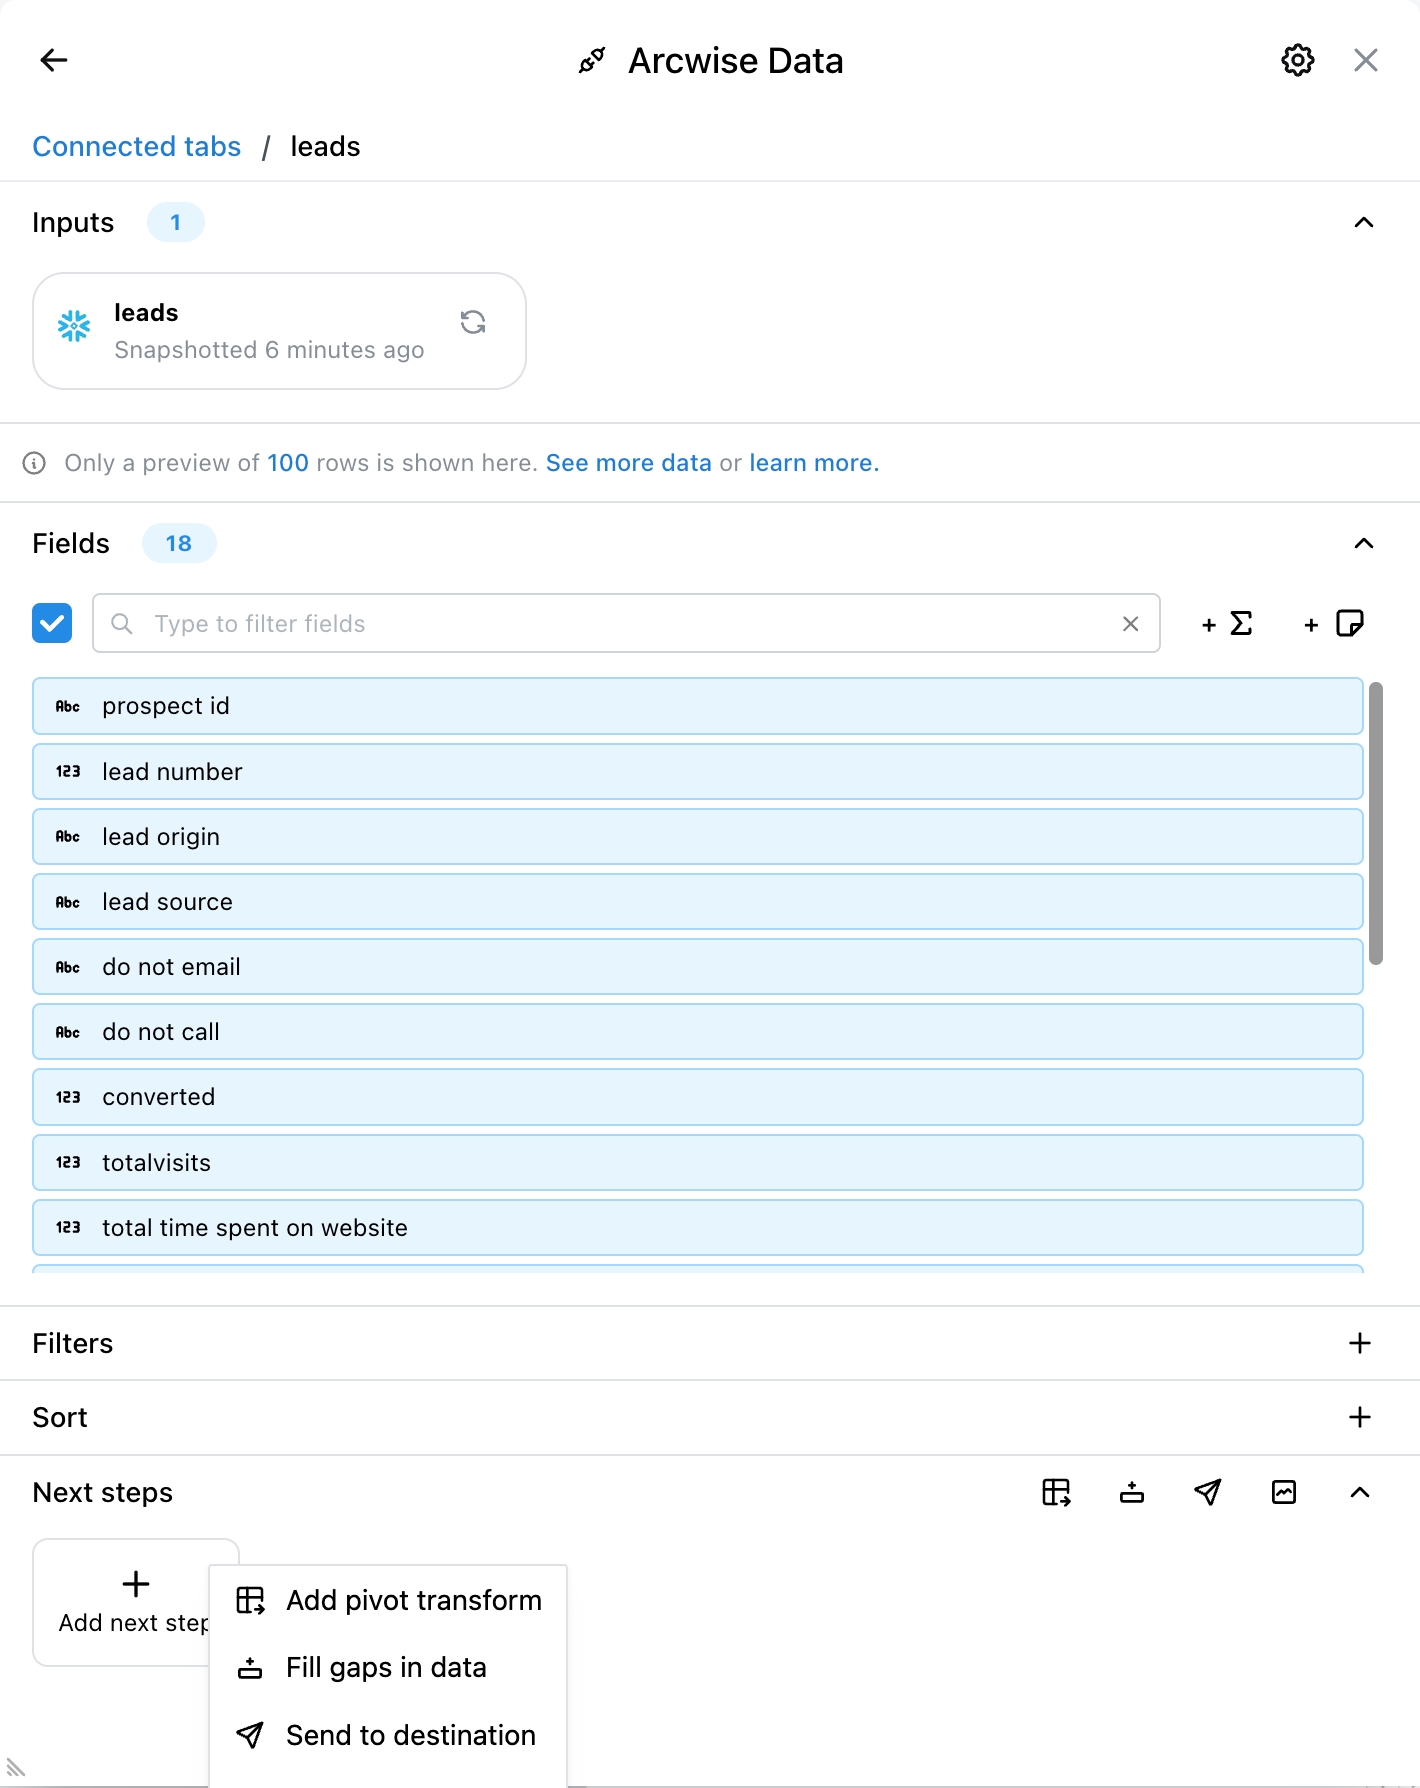Click pivot transform icon in Next steps header
The image size is (1420, 1788).
click(1056, 1492)
